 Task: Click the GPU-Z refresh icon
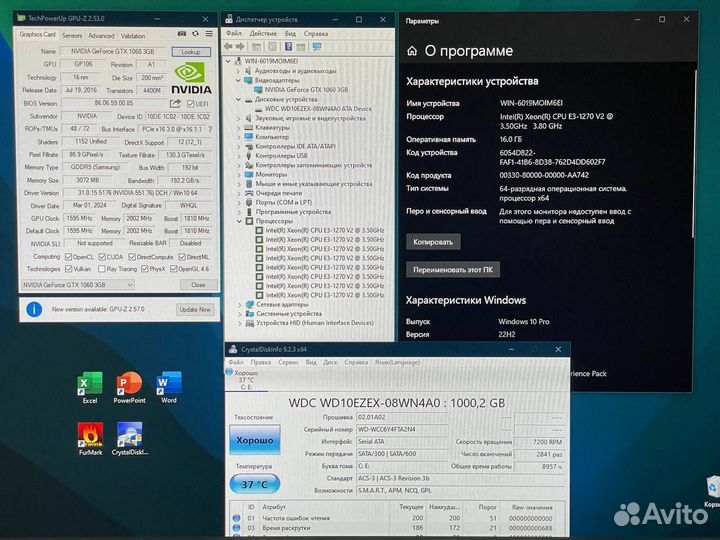pos(196,34)
